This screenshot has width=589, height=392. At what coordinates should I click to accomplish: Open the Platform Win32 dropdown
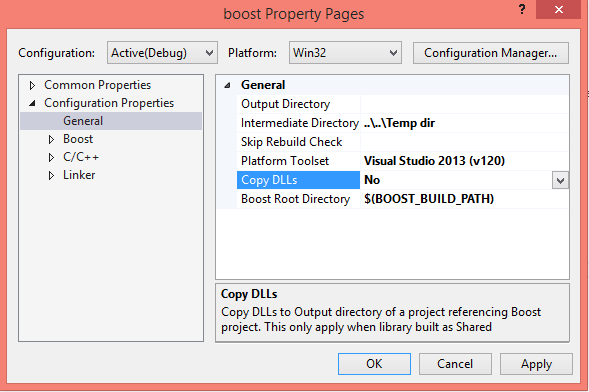345,53
